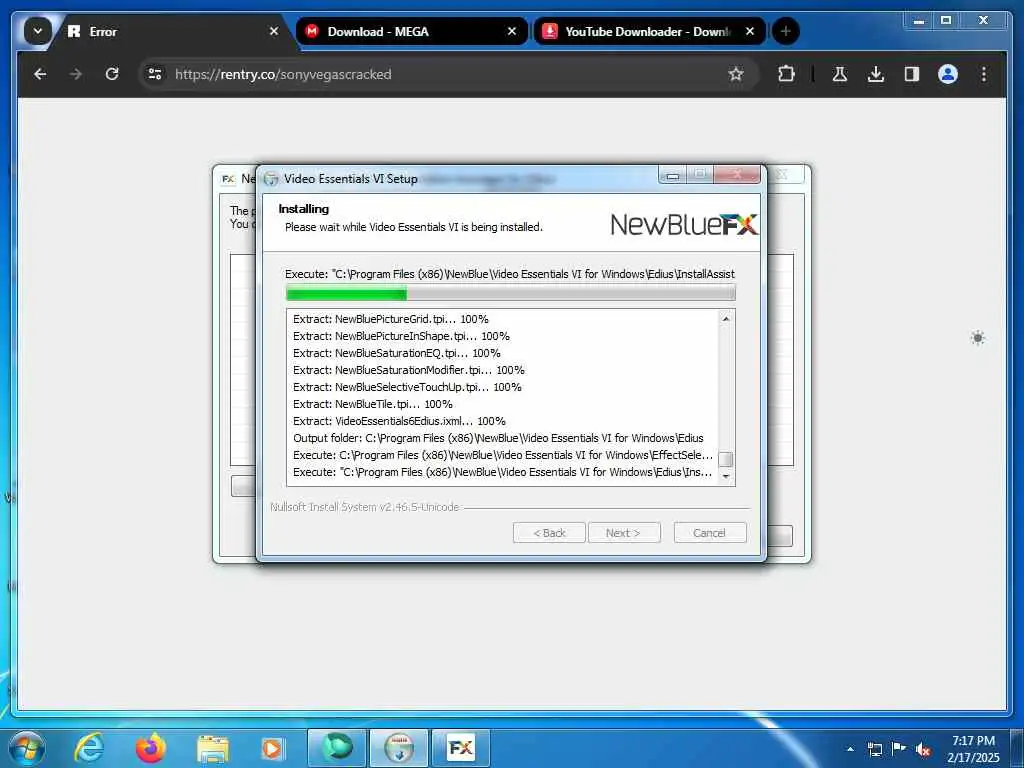Open Action Center flag icon
Image resolution: width=1024 pixels, height=768 pixels.
click(899, 748)
